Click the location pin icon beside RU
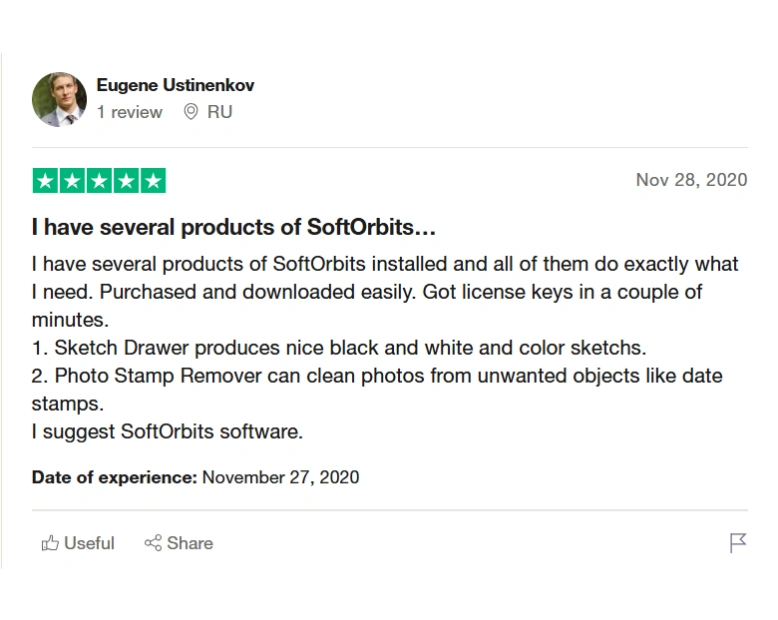The height and width of the screenshot is (620, 778). coord(191,112)
